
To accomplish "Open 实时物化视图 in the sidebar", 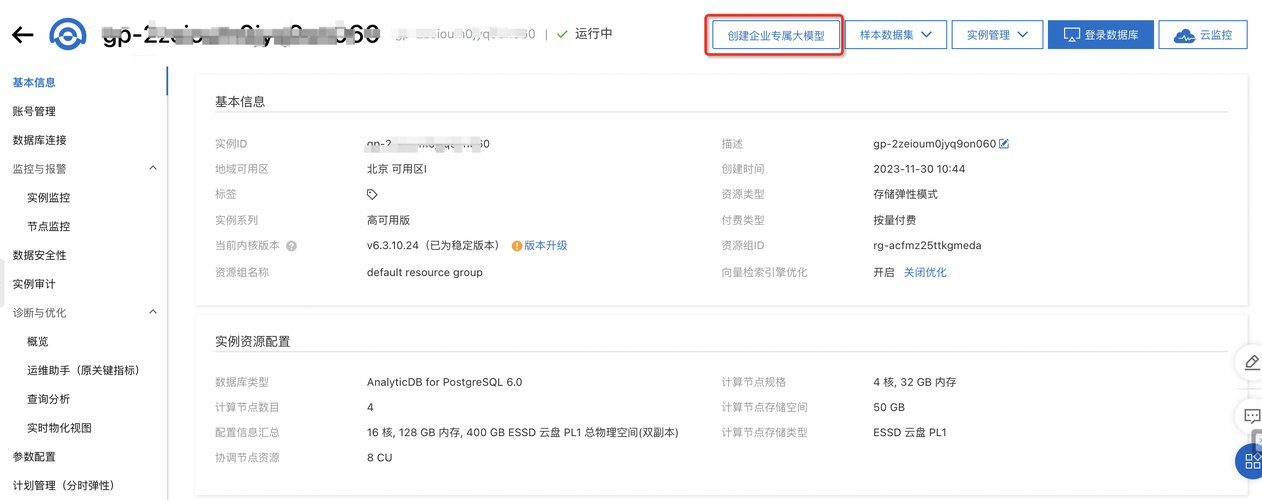I will (59, 428).
